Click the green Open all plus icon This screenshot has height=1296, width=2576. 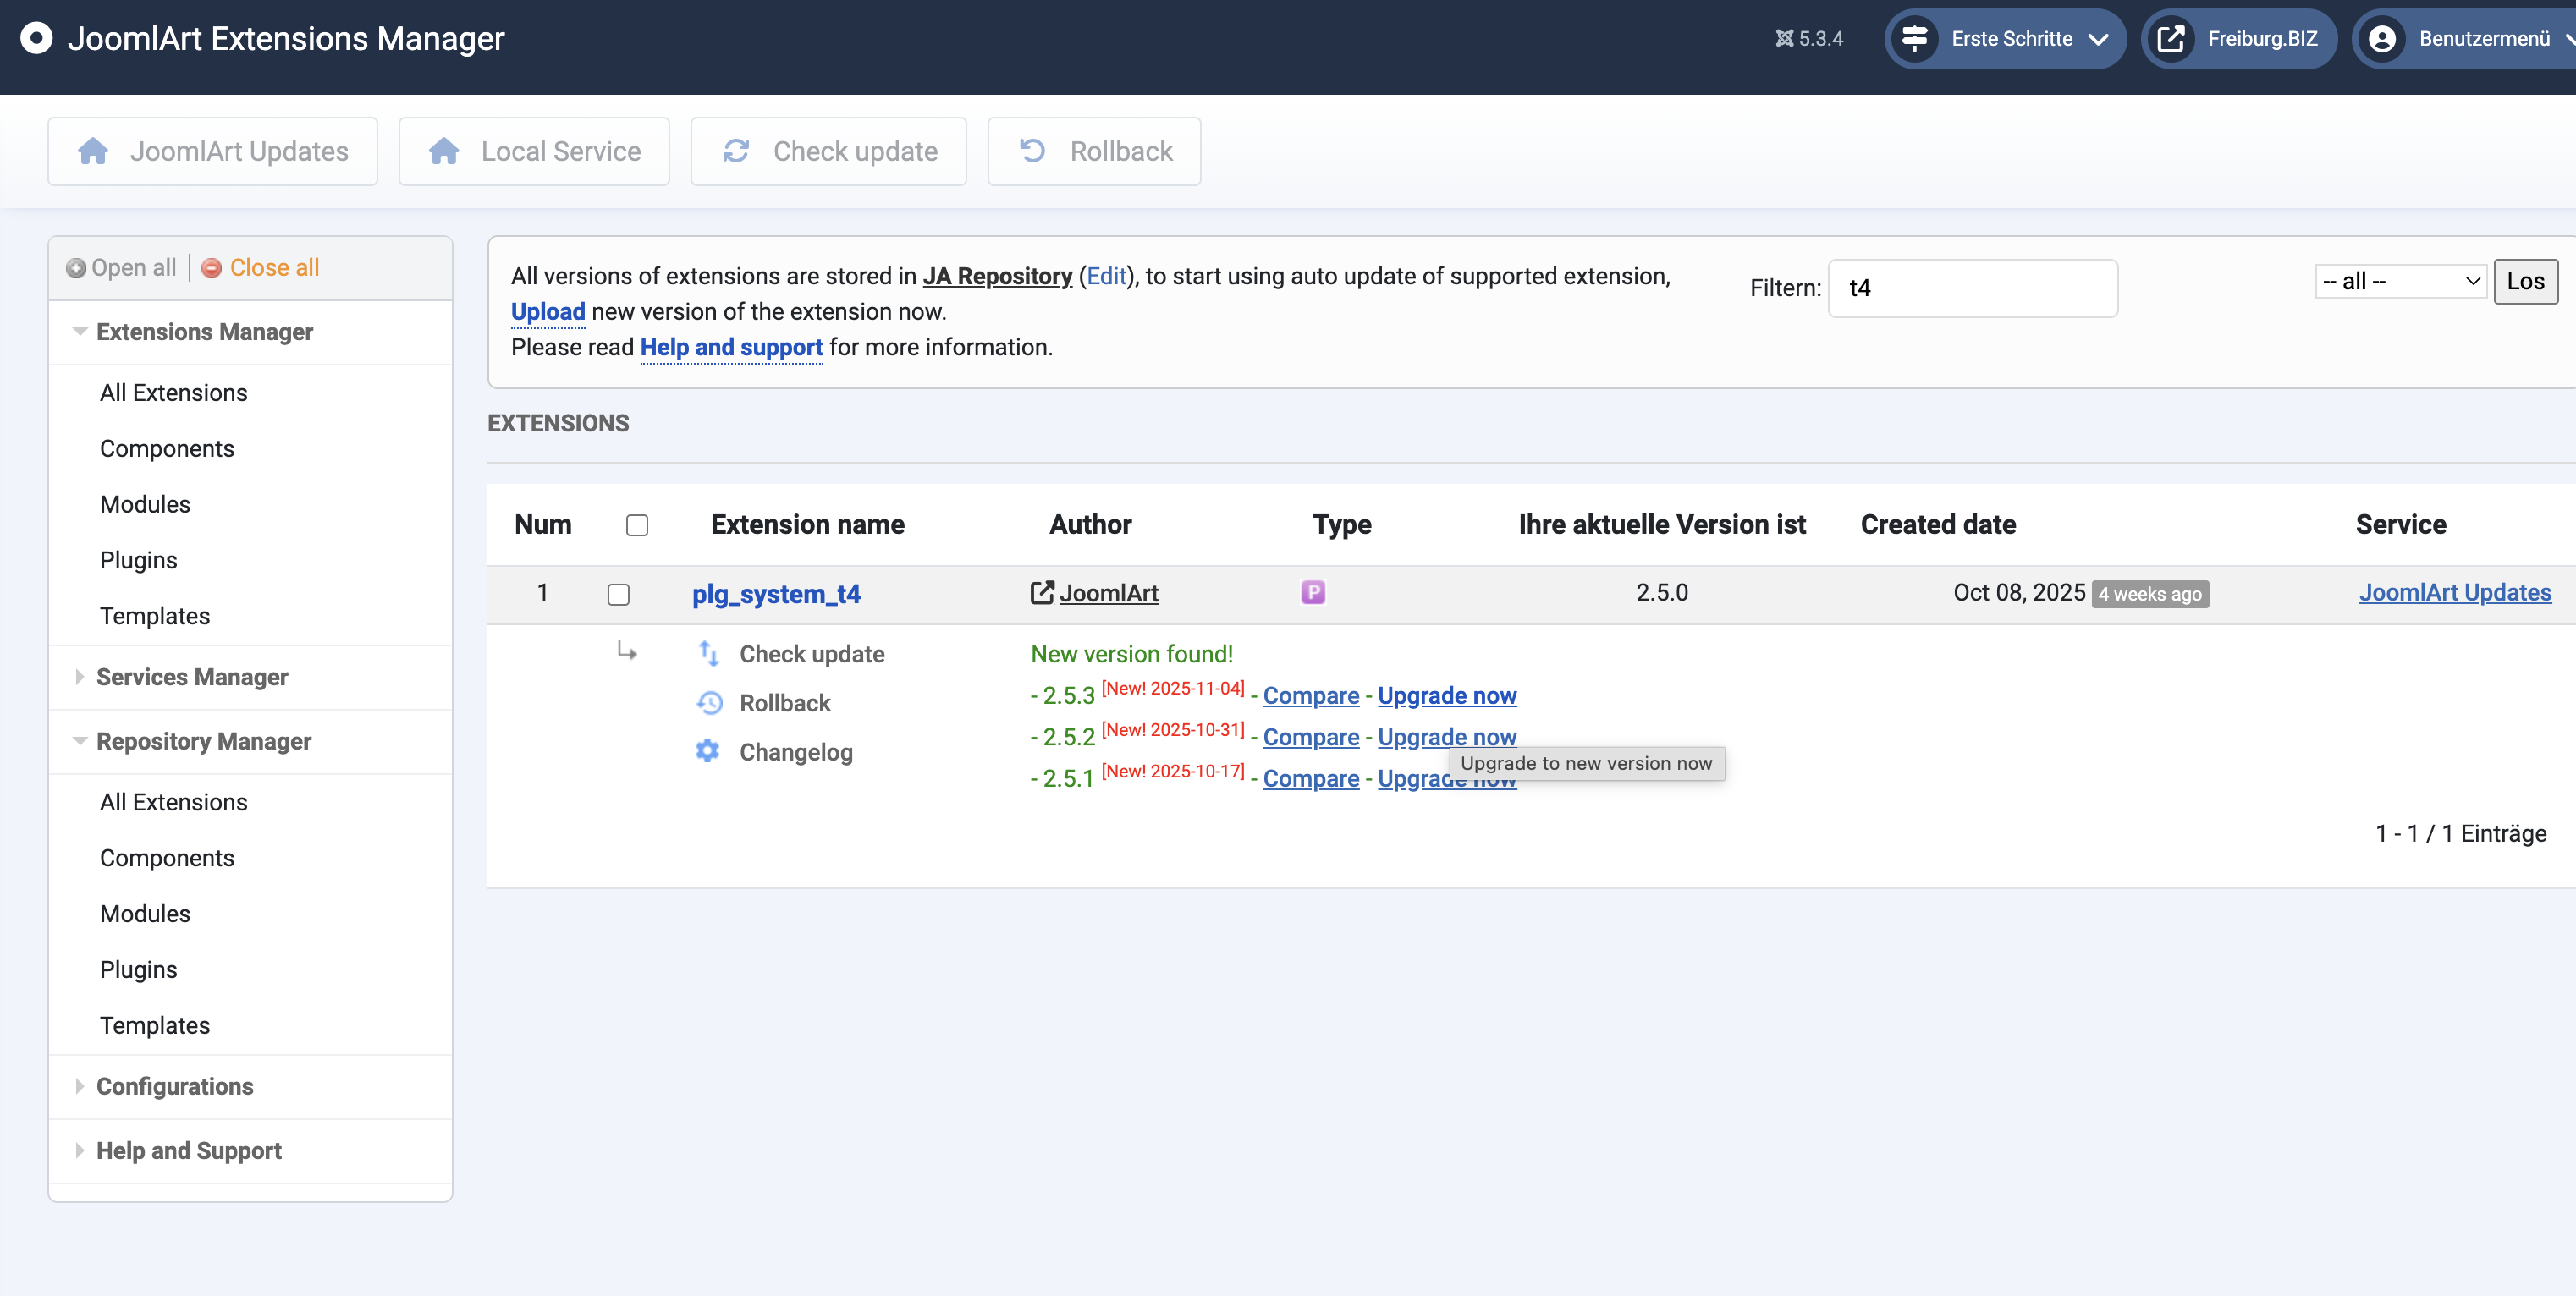(76, 268)
